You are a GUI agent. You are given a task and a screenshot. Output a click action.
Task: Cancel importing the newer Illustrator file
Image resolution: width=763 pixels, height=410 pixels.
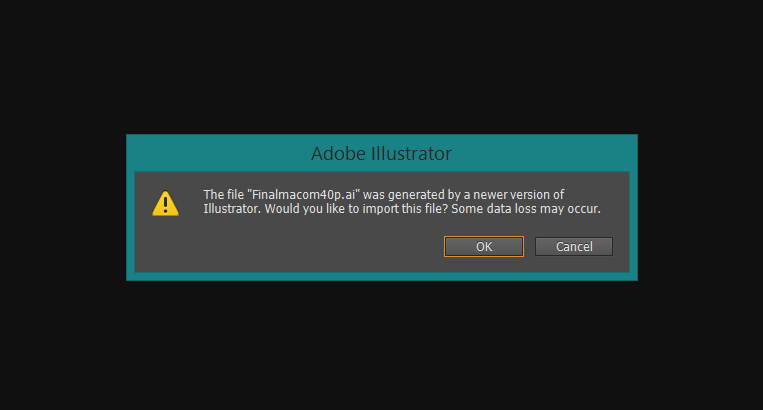pos(573,246)
